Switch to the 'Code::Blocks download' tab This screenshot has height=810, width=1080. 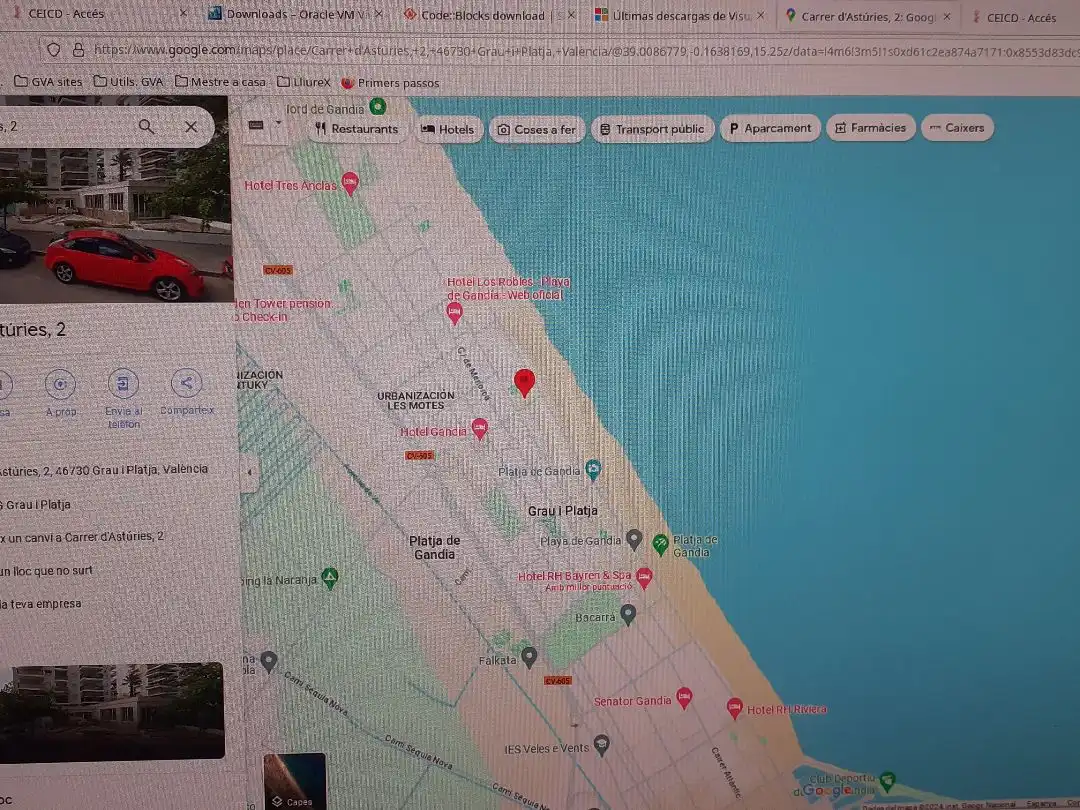[490, 14]
